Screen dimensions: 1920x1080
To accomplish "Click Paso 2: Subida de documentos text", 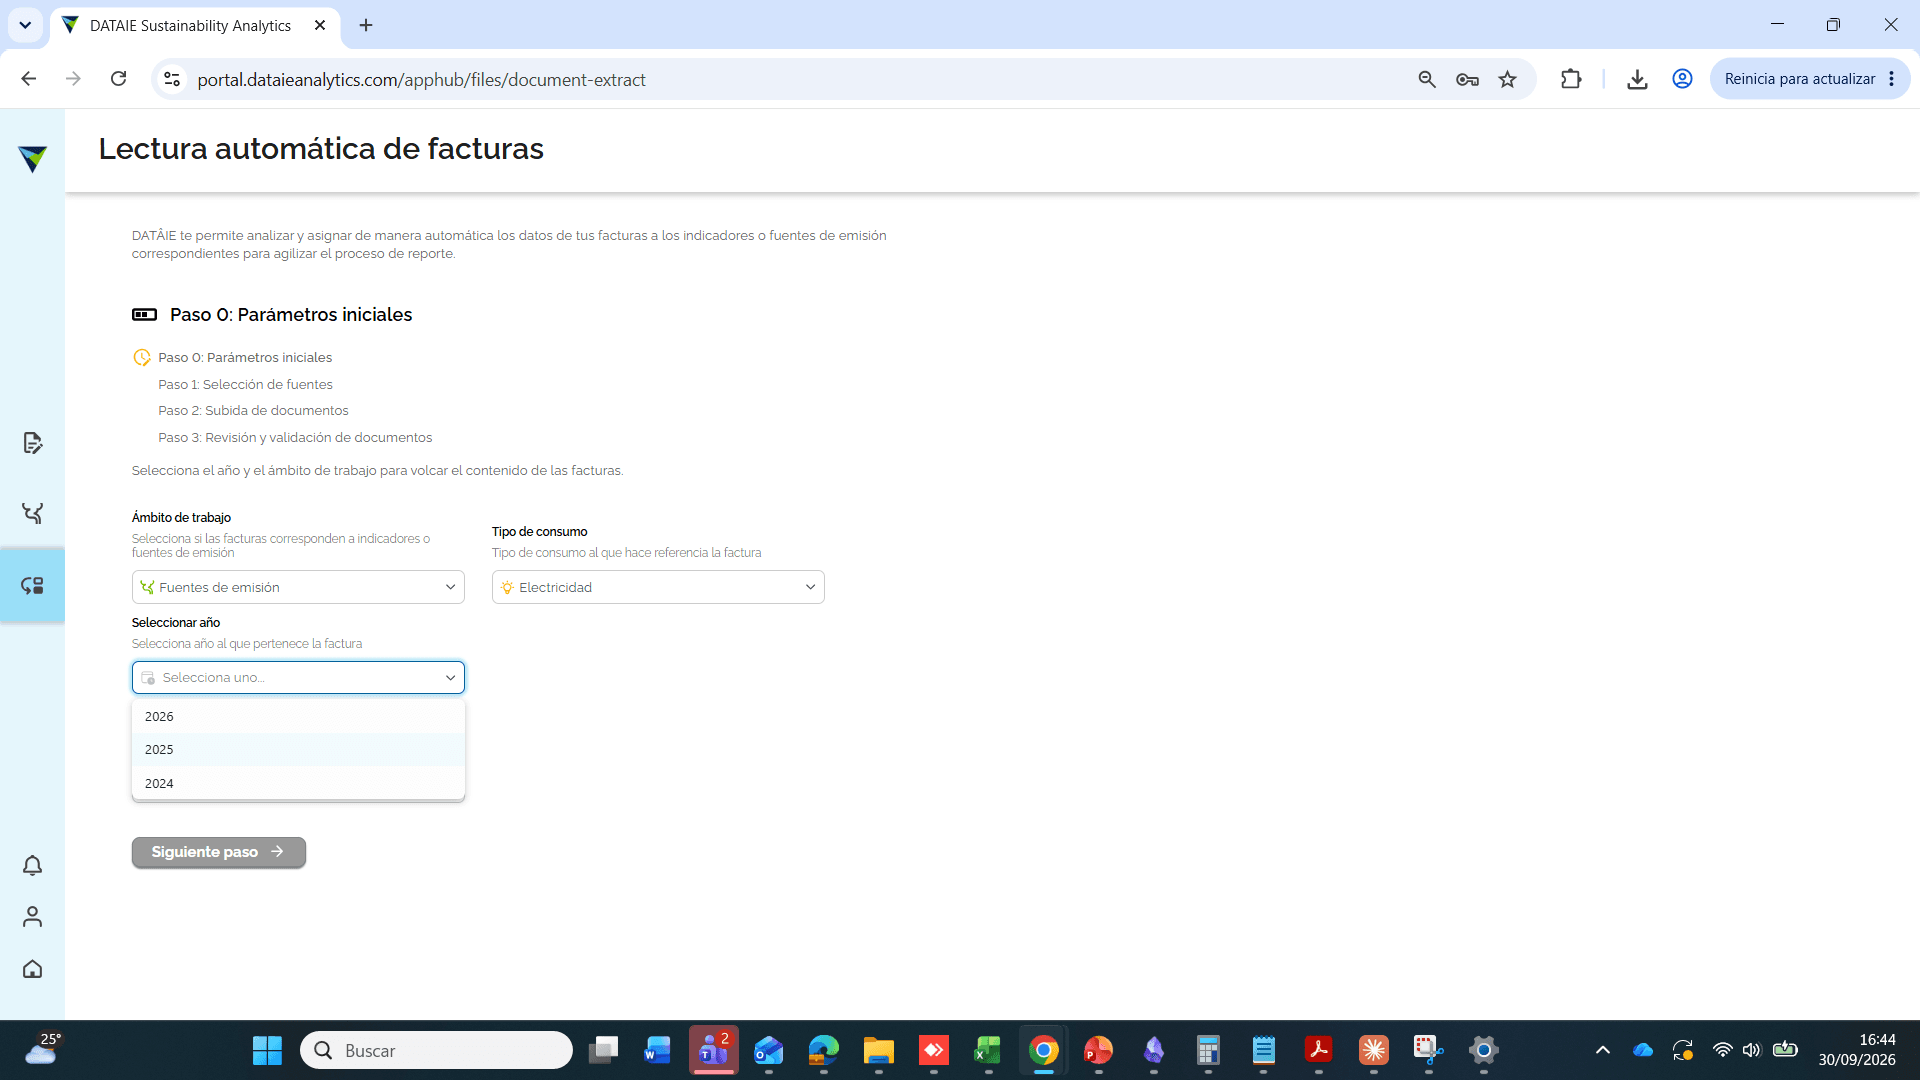I will (x=253, y=410).
